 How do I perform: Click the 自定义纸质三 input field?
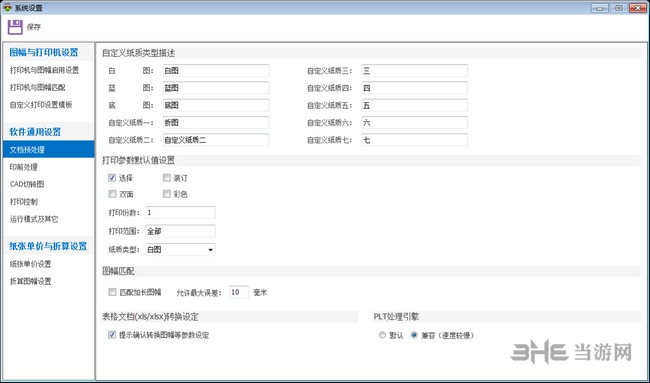pos(415,70)
